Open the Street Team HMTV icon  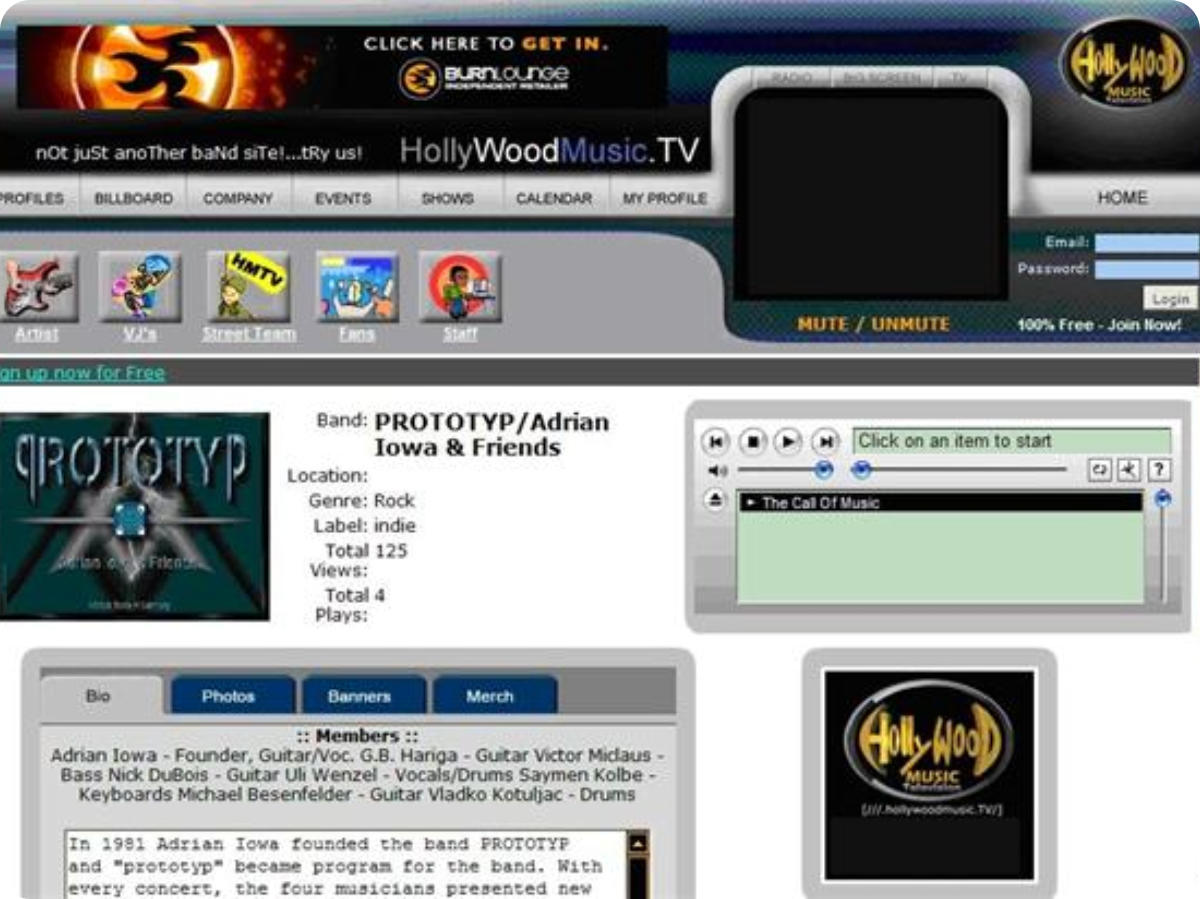(x=248, y=286)
